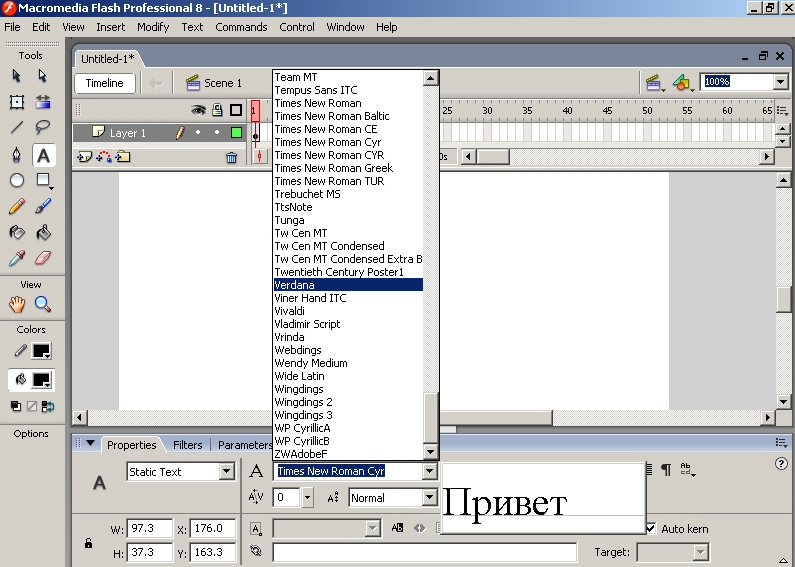The width and height of the screenshot is (795, 567).
Task: Open the Modify menu
Action: click(153, 27)
